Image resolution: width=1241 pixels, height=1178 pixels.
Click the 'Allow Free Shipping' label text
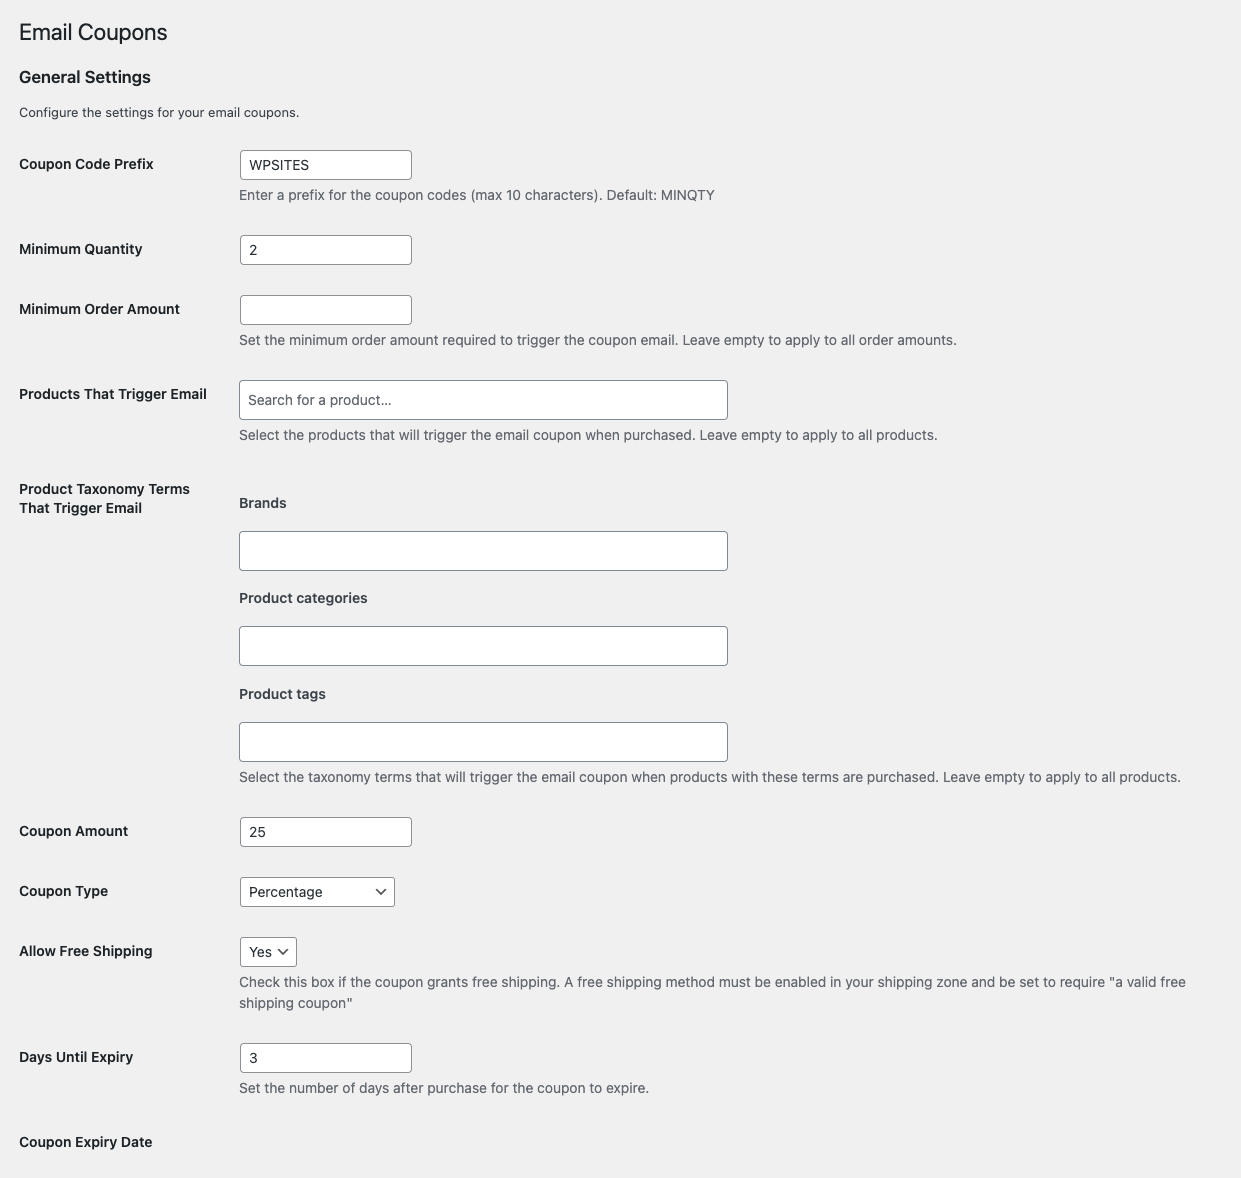85,951
